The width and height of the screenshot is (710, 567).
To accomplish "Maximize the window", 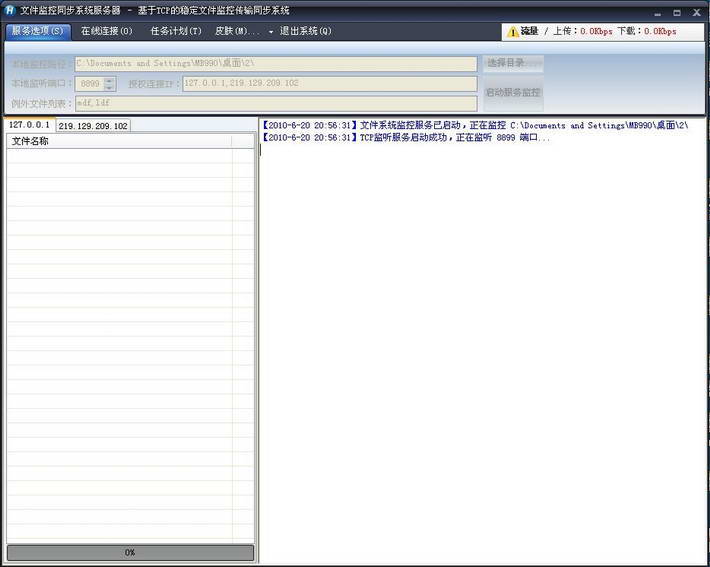I will click(x=677, y=13).
